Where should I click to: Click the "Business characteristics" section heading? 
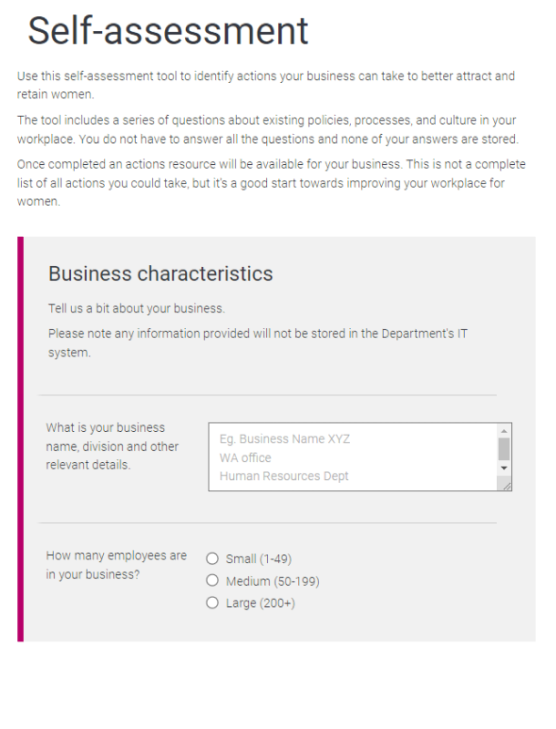[160, 273]
